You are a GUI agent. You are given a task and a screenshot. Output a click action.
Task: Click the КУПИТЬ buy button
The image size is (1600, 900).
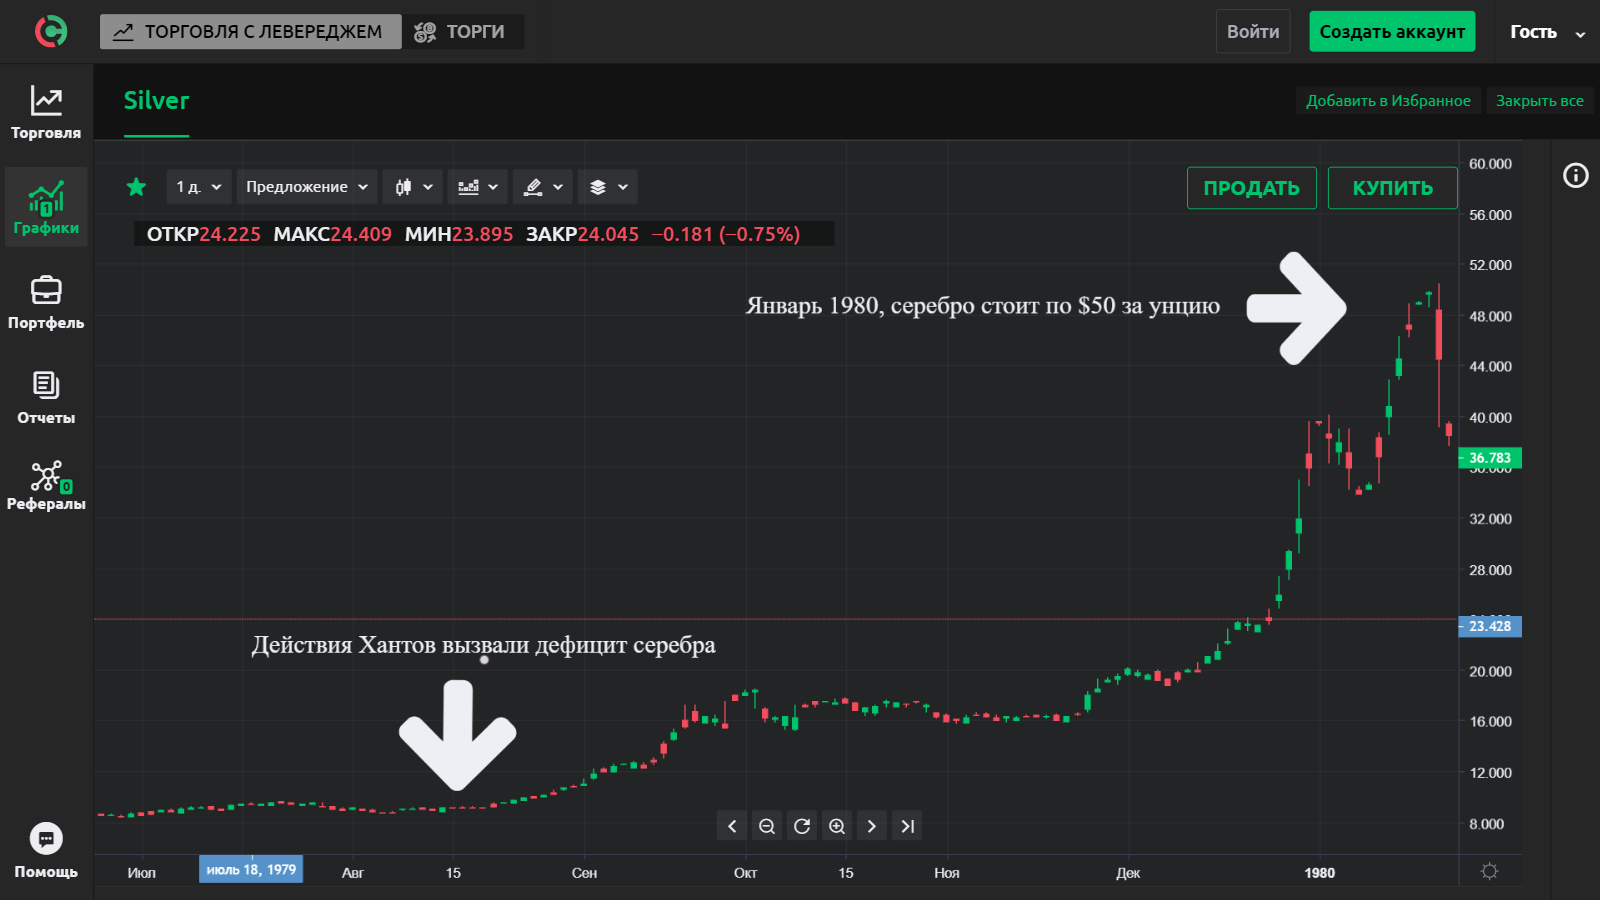[x=1392, y=188]
